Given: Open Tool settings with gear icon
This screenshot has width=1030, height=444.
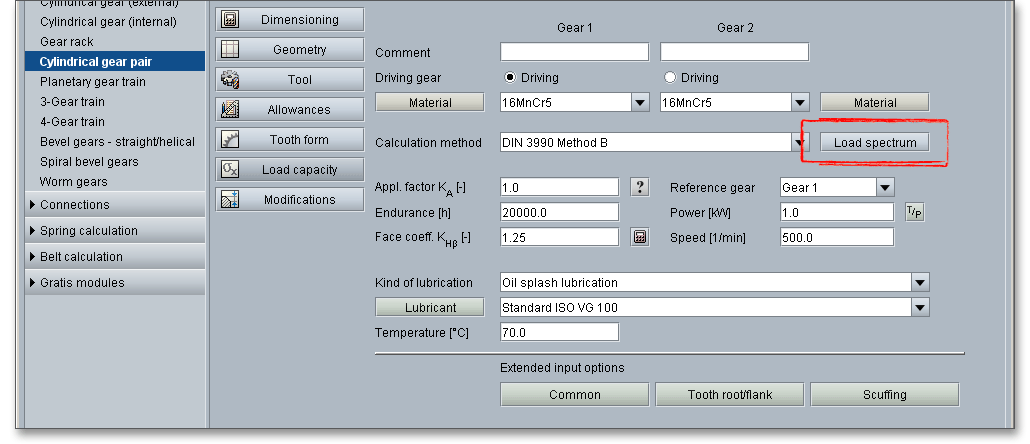Looking at the screenshot, I should point(229,79).
